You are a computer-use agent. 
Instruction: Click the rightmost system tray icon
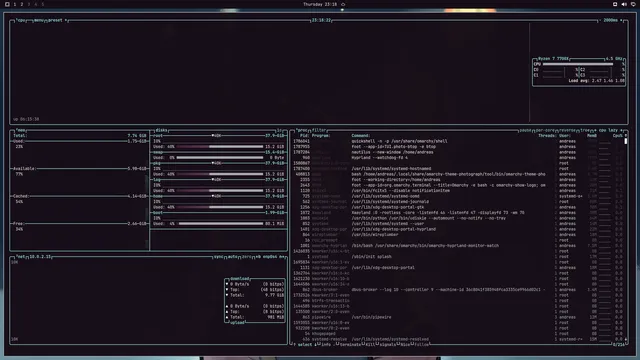point(633,4)
